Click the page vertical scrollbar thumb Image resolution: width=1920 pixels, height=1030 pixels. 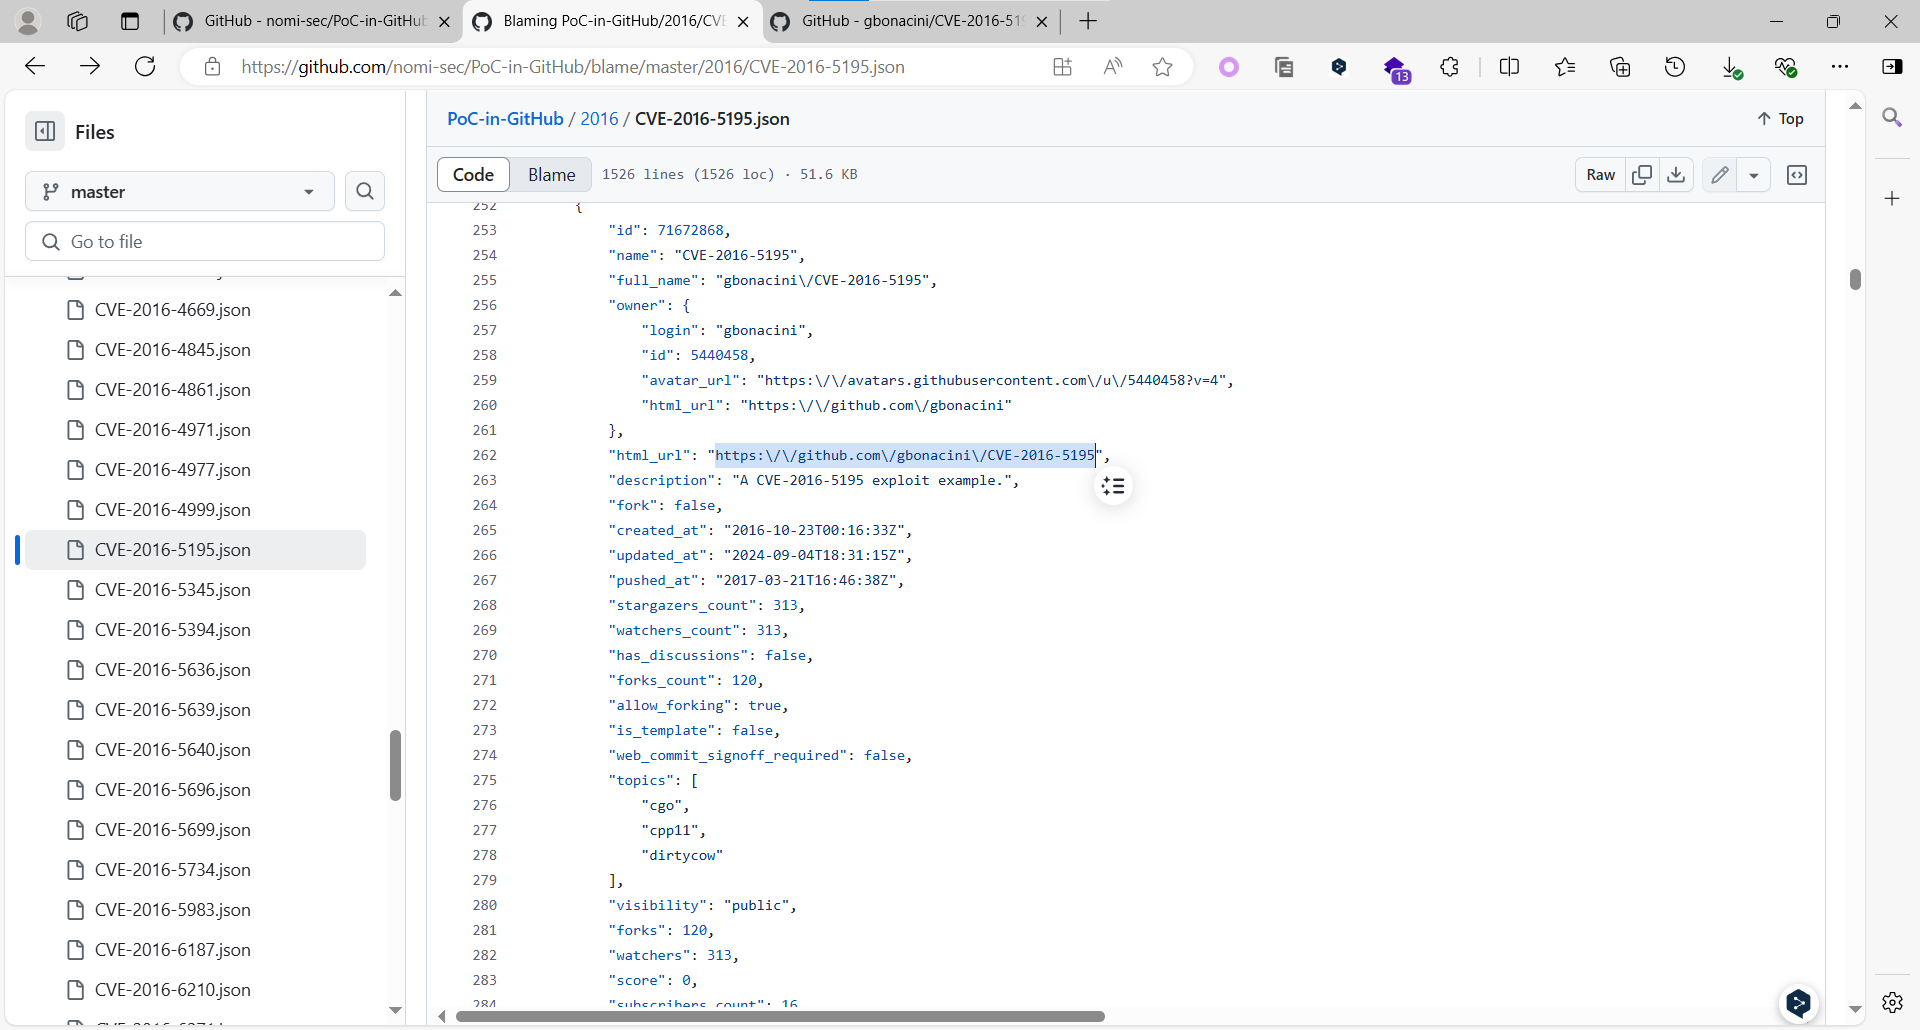(x=1855, y=279)
